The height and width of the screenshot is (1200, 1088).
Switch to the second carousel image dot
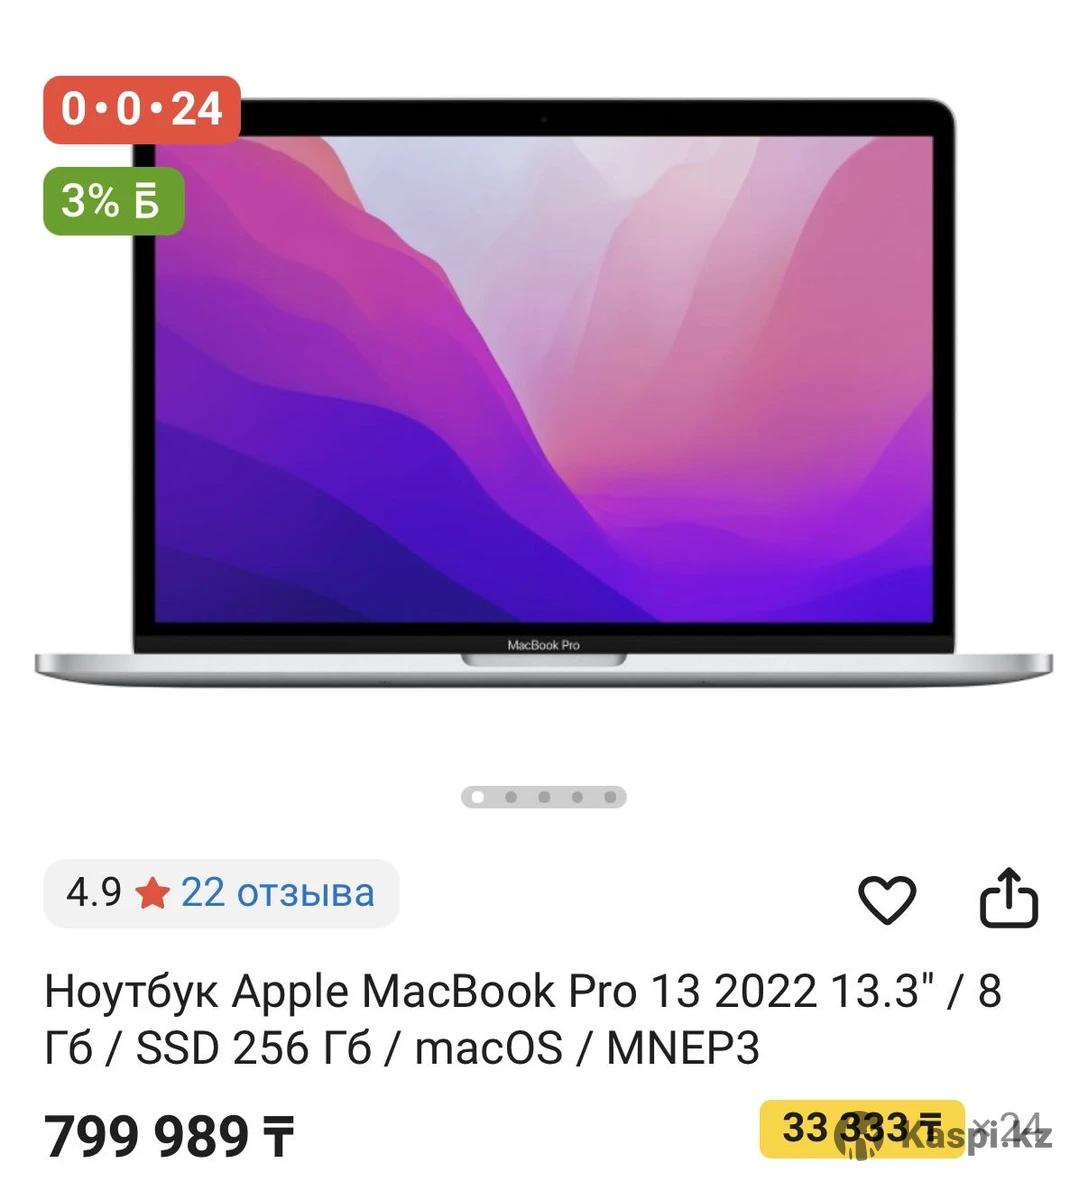(x=511, y=797)
